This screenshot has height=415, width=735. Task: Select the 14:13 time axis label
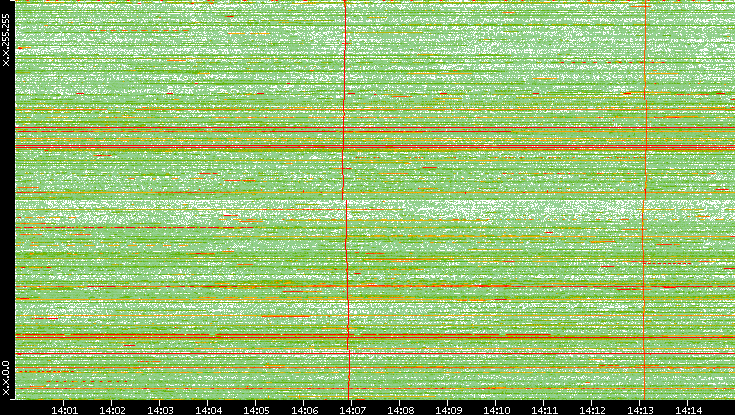pyautogui.click(x=640, y=410)
